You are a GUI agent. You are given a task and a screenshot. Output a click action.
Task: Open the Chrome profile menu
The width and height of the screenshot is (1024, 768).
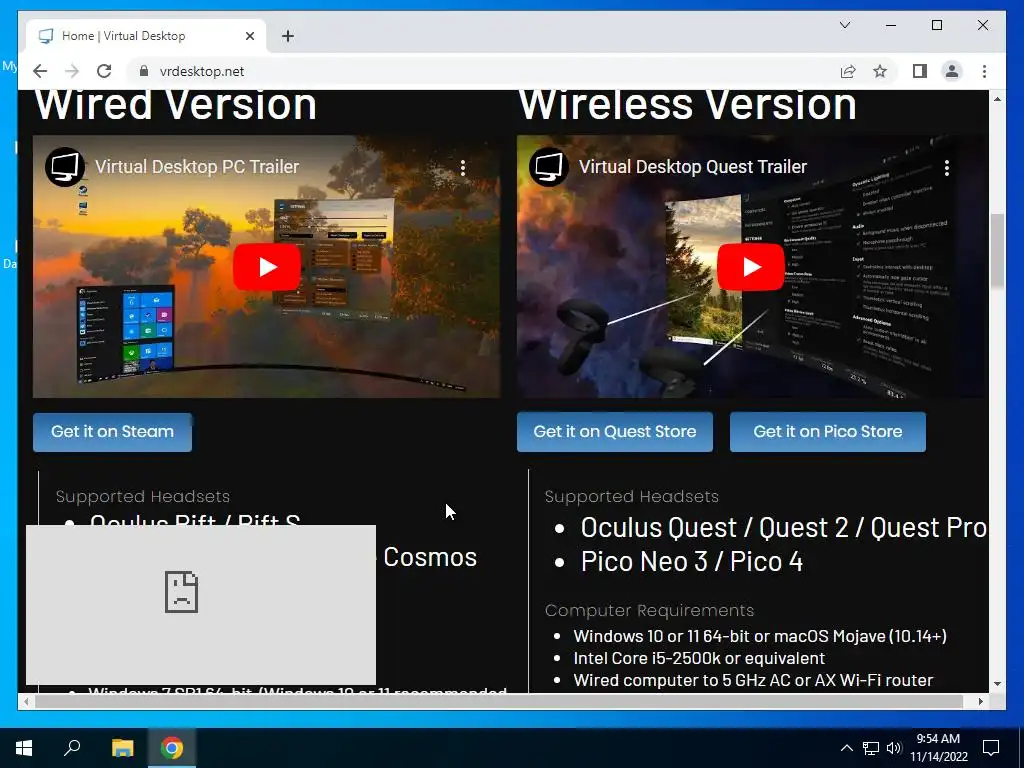click(x=952, y=71)
